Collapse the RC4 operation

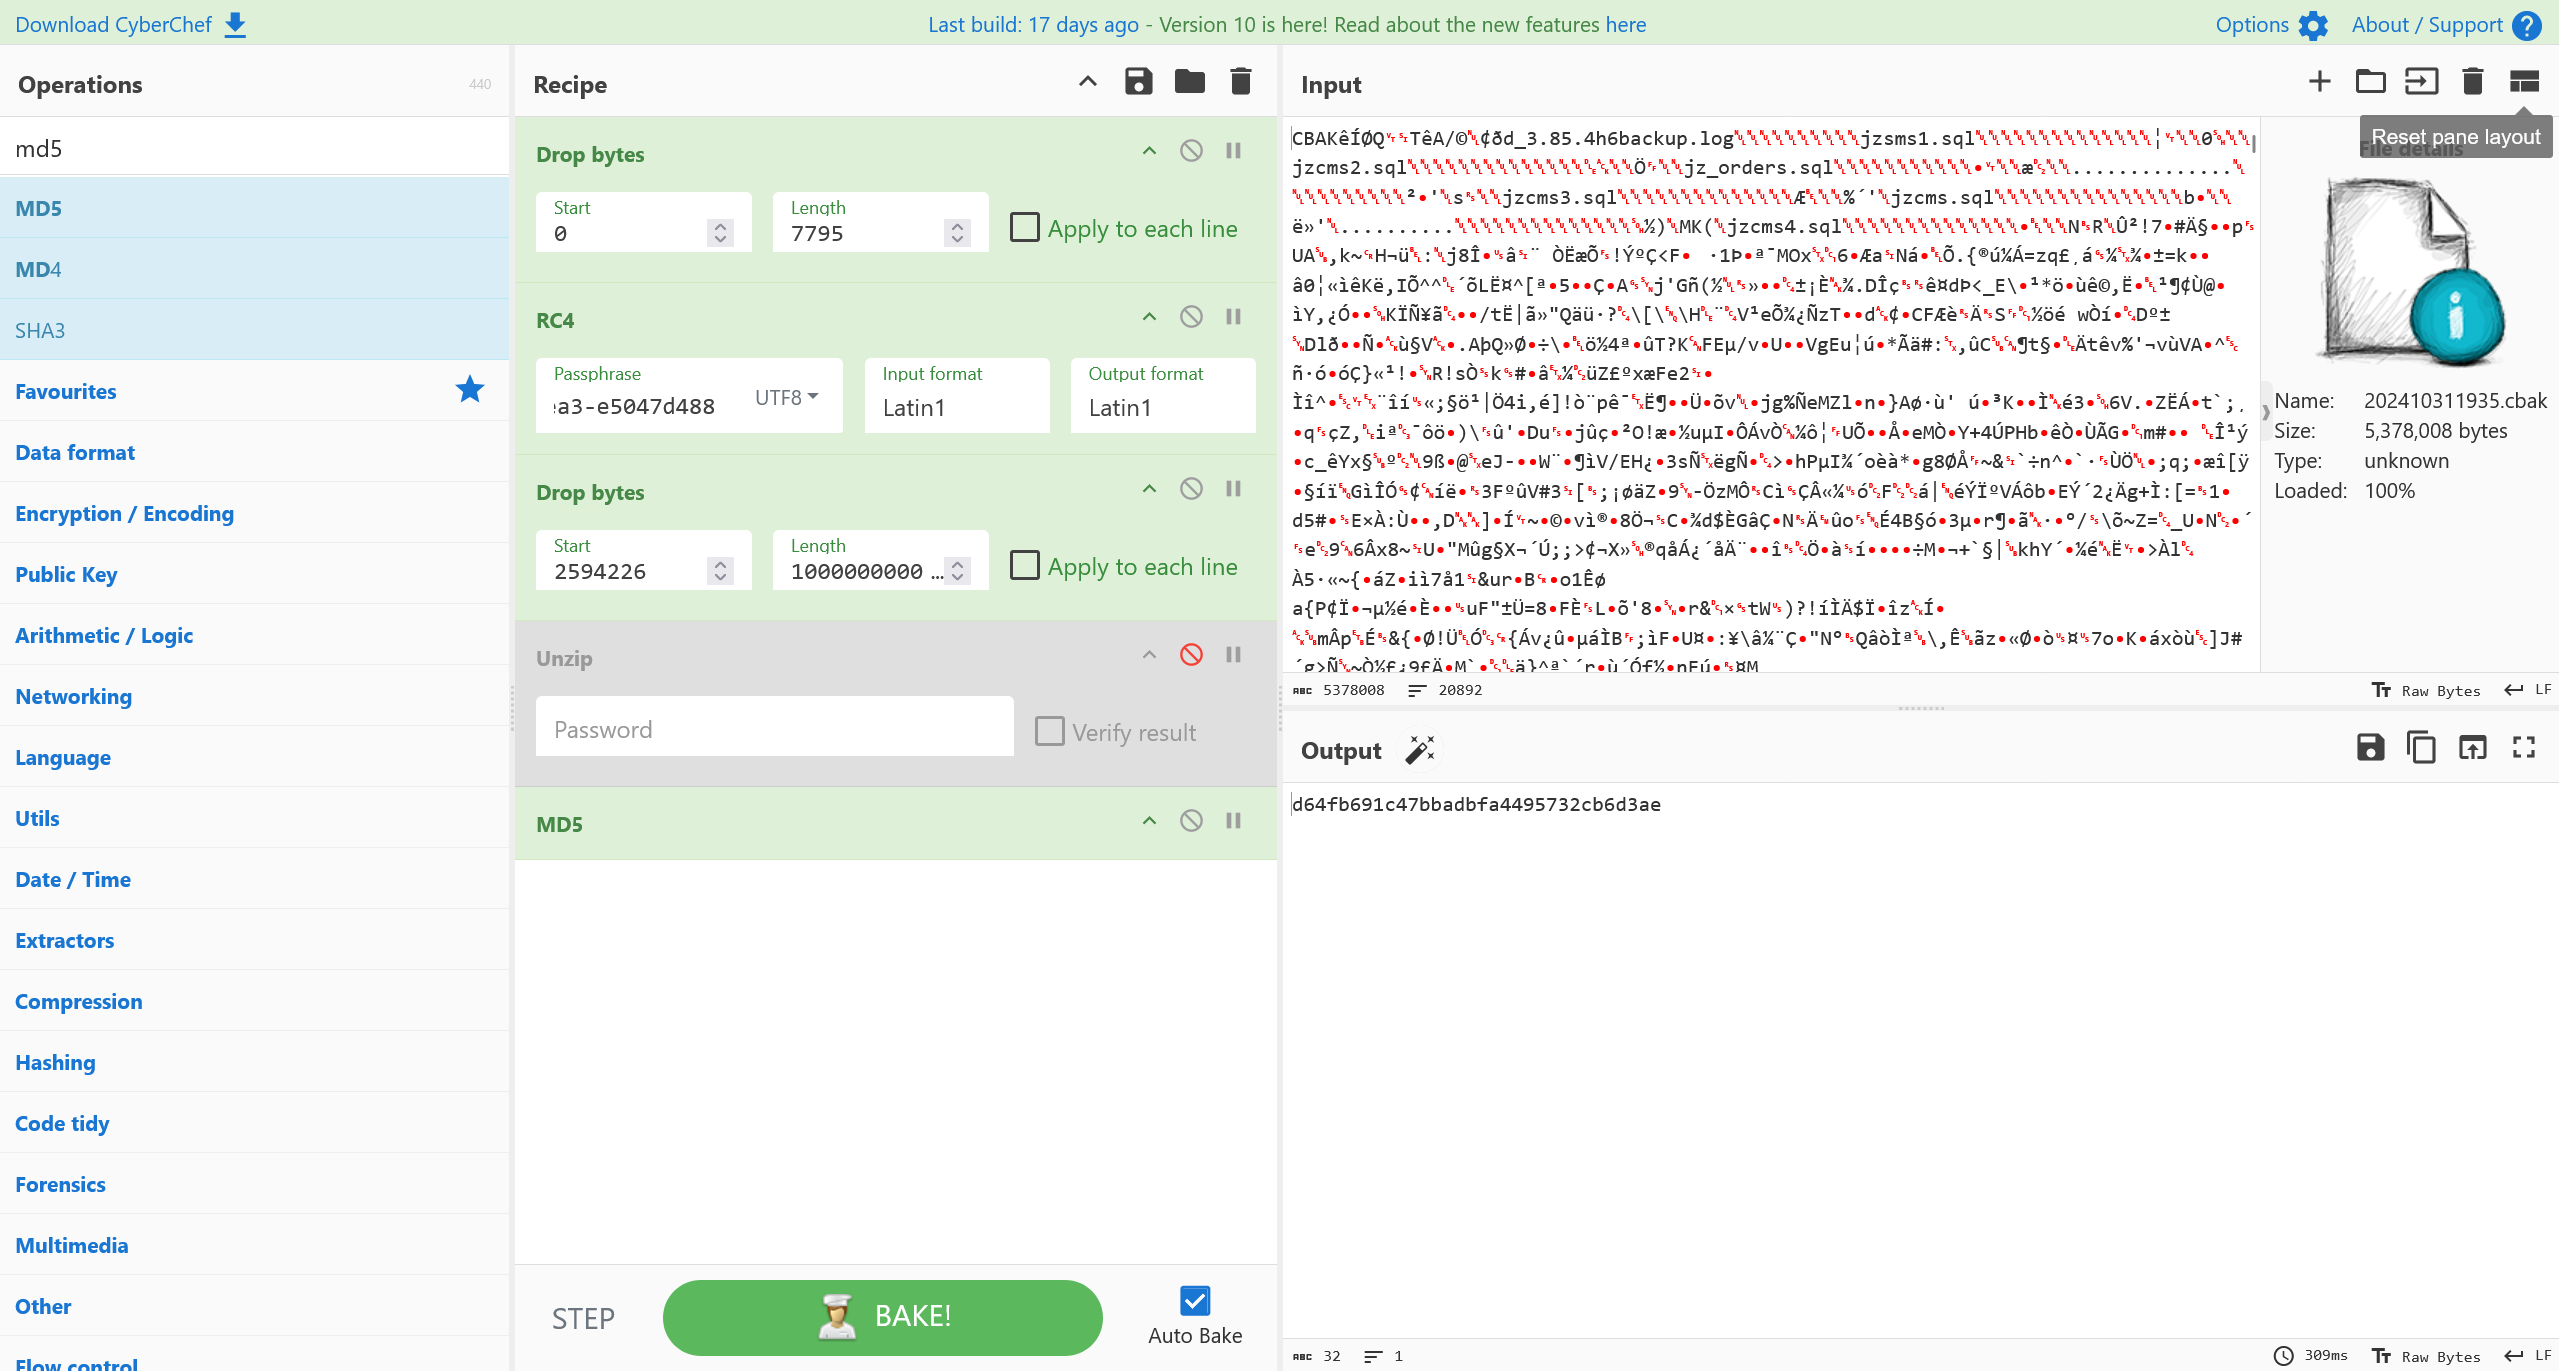[1149, 317]
